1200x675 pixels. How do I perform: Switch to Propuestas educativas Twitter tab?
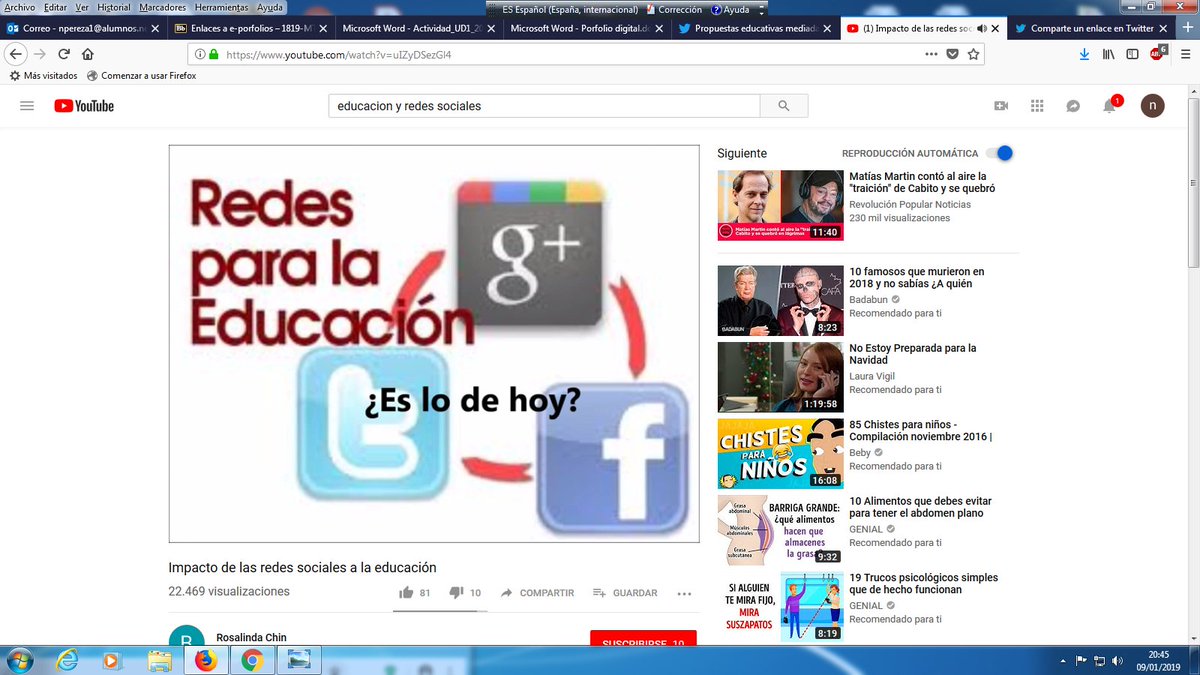[x=753, y=29]
